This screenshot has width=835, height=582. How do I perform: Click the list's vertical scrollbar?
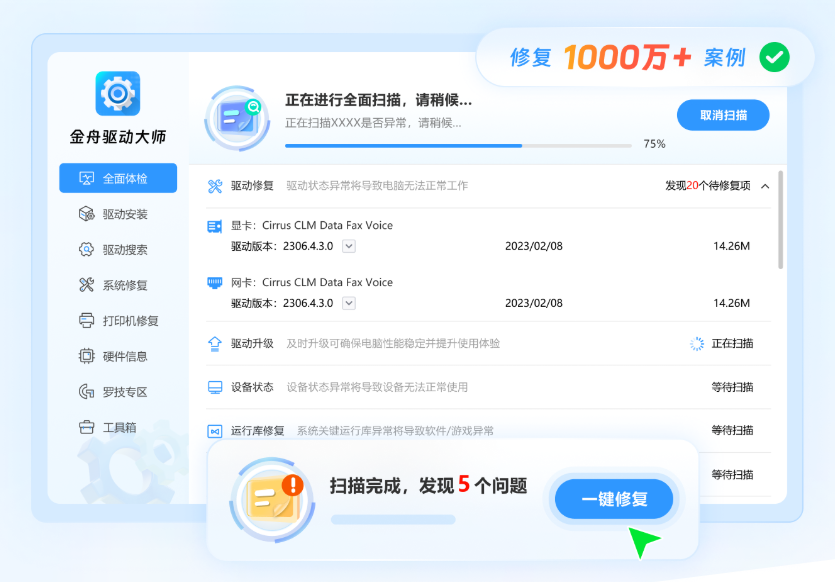780,219
